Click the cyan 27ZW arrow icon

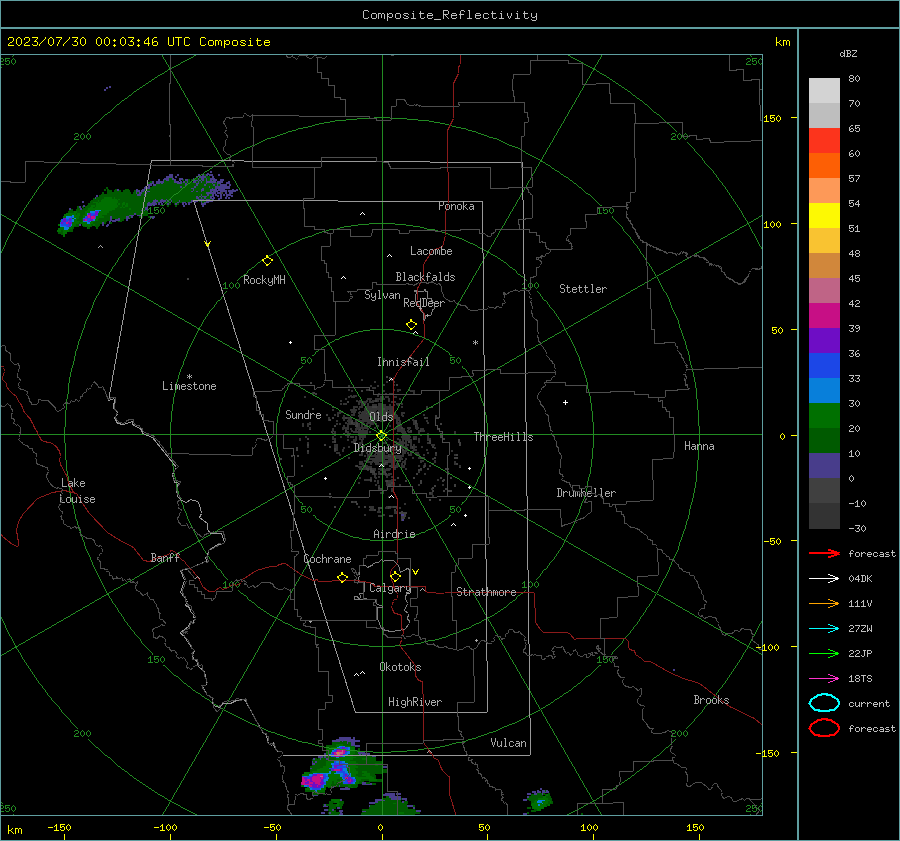tap(824, 629)
